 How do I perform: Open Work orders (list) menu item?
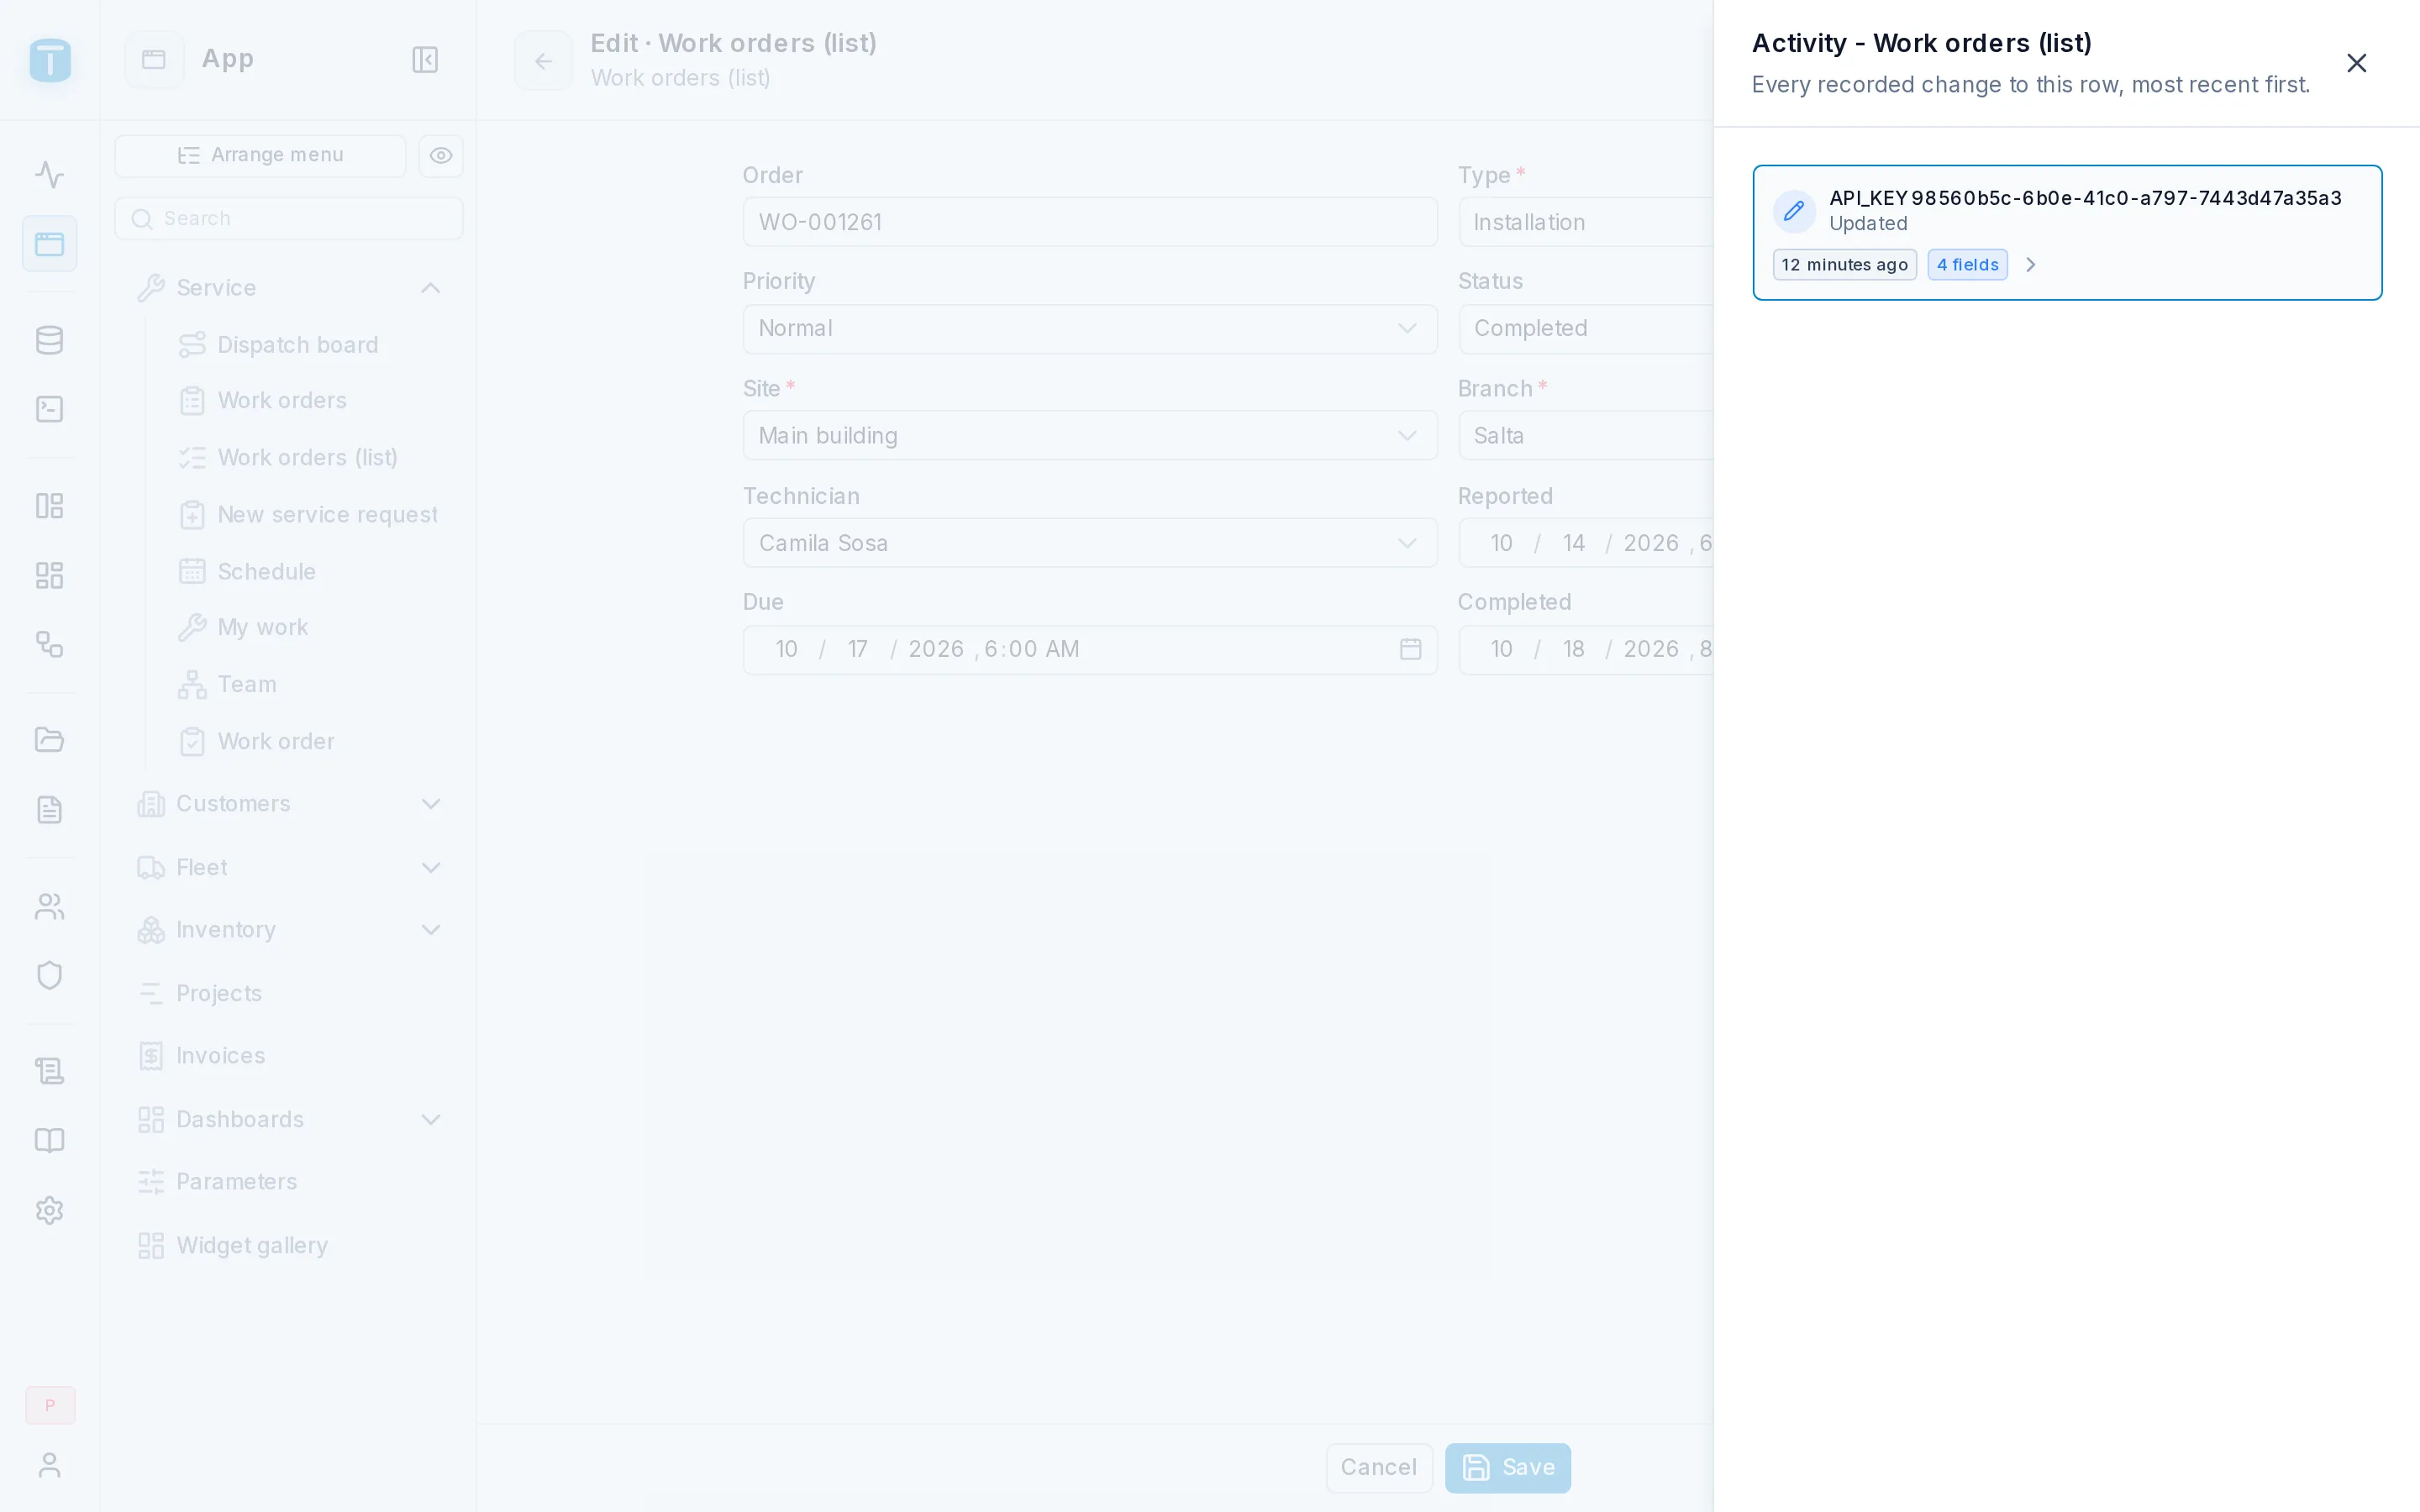point(308,458)
